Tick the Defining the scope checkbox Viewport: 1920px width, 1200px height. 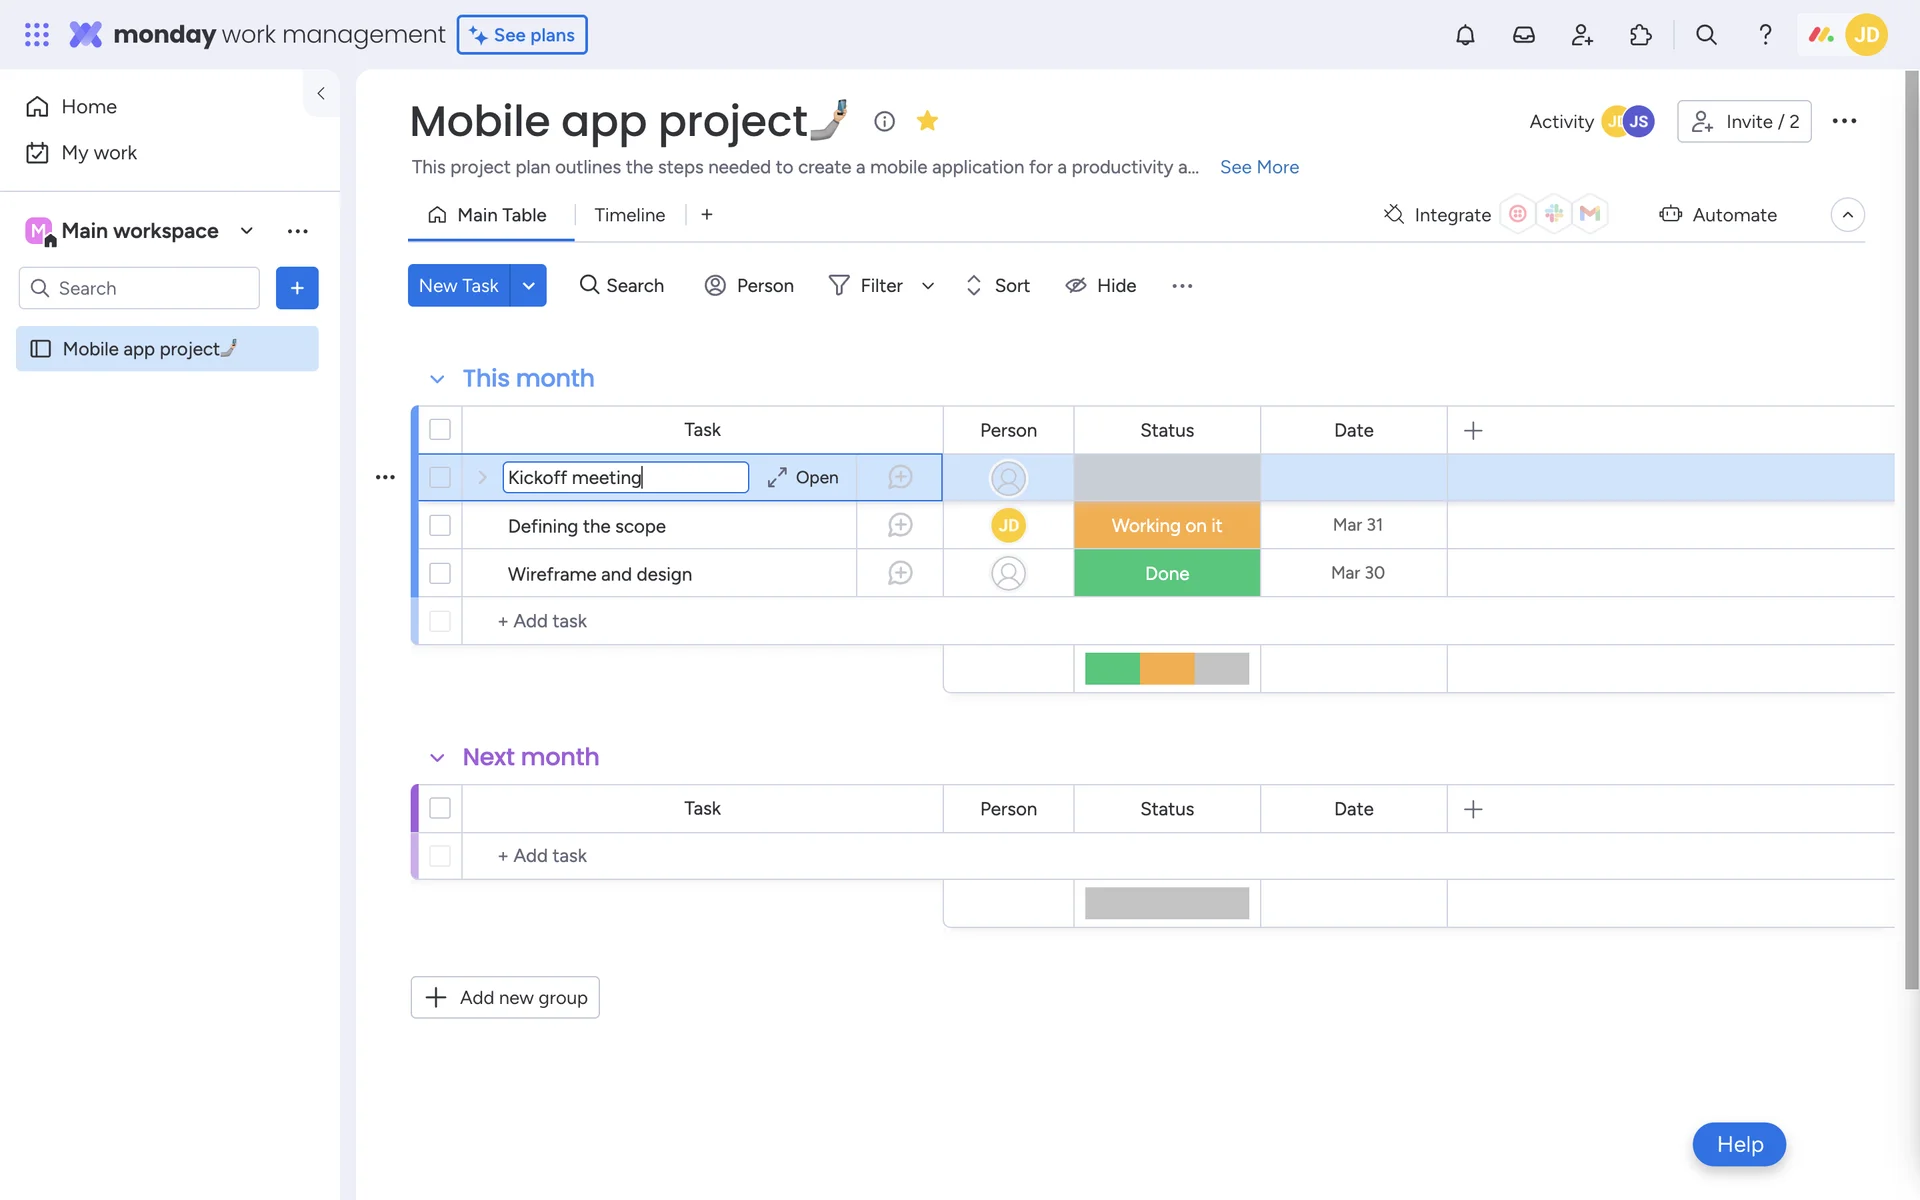[440, 525]
